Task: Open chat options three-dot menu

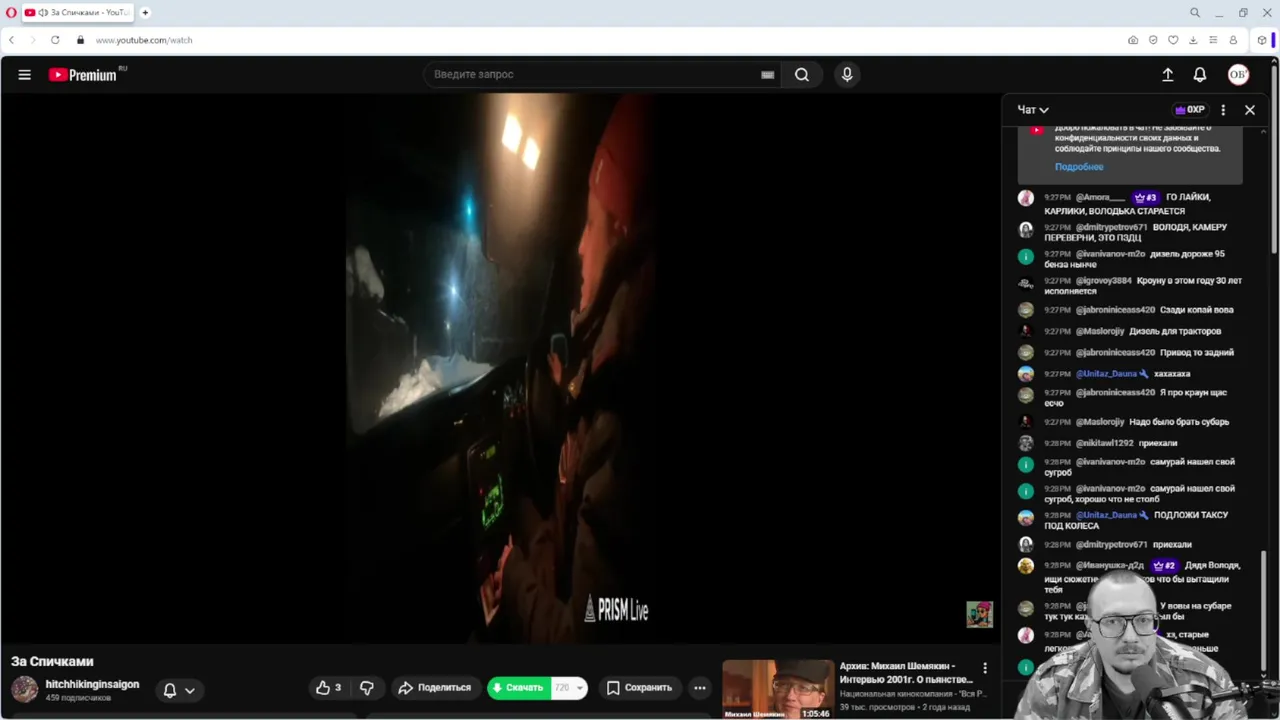Action: coord(1223,110)
